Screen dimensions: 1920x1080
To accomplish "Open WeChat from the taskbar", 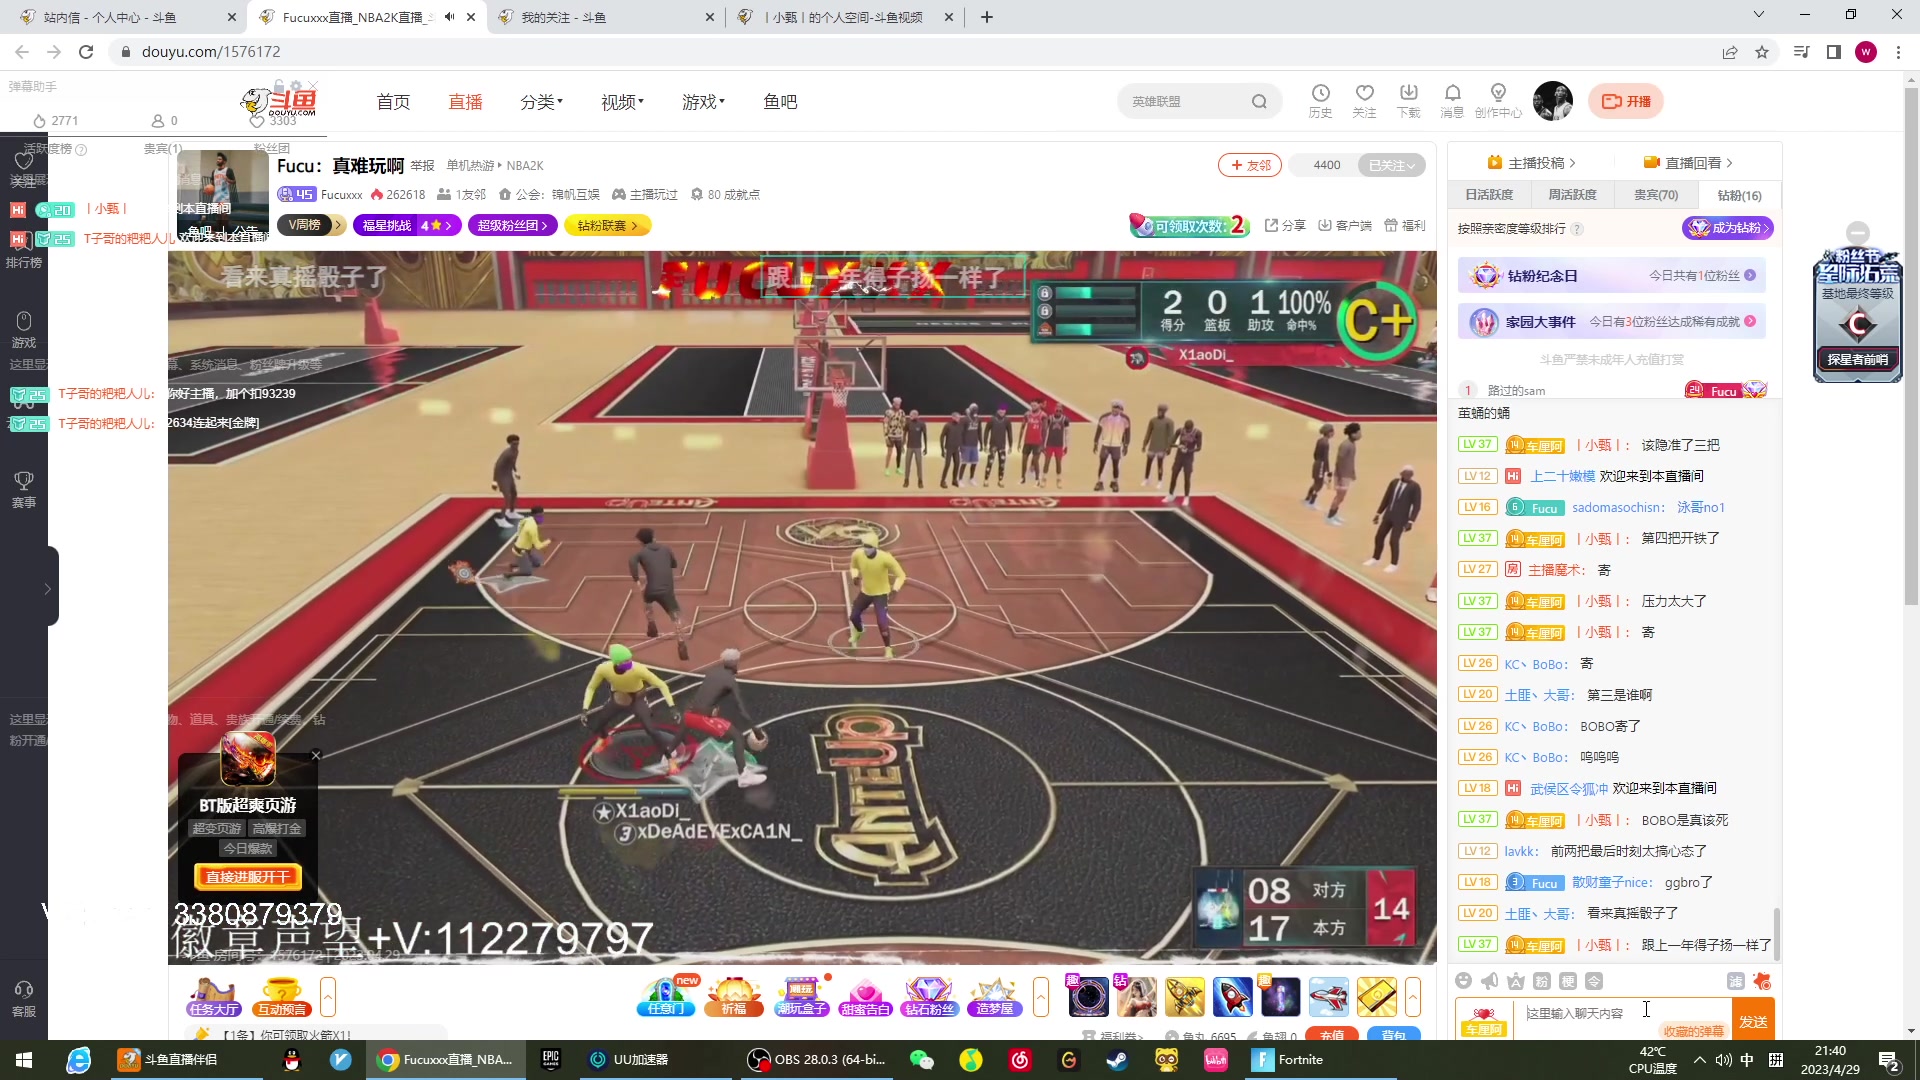I will [x=921, y=1060].
